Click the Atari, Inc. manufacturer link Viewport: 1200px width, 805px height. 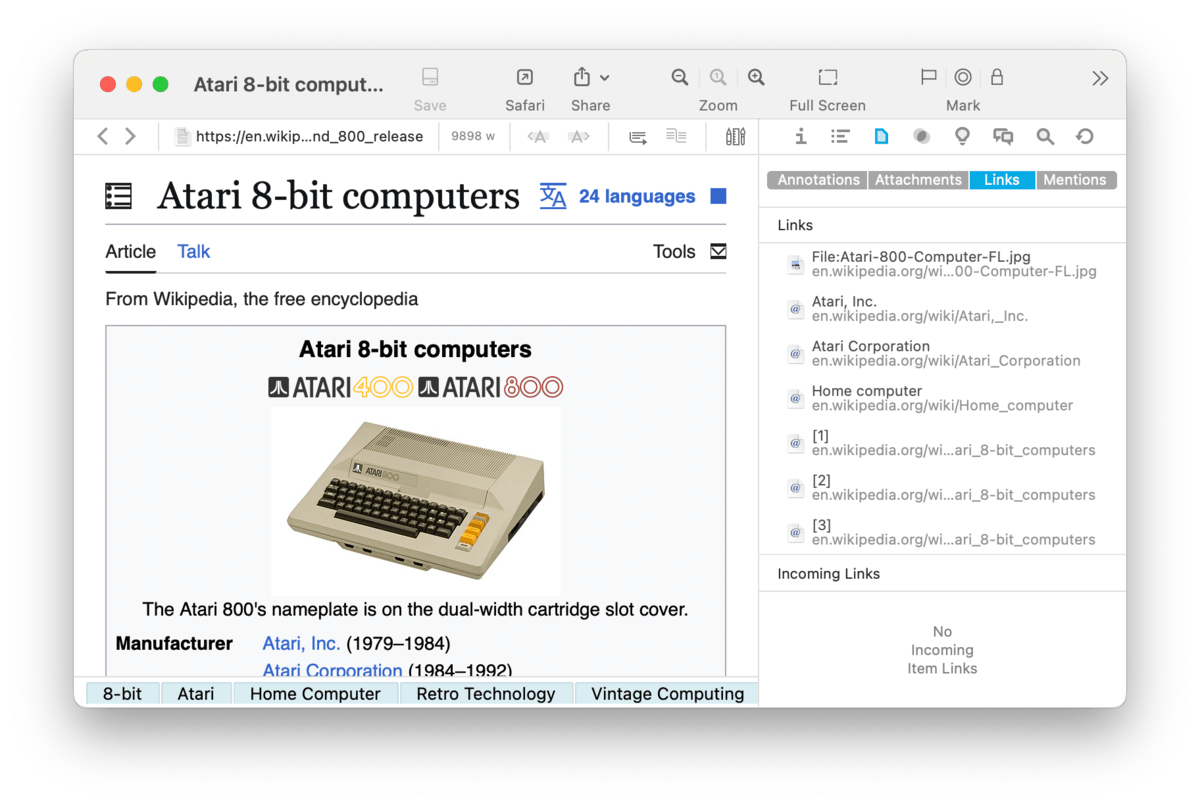click(301, 643)
